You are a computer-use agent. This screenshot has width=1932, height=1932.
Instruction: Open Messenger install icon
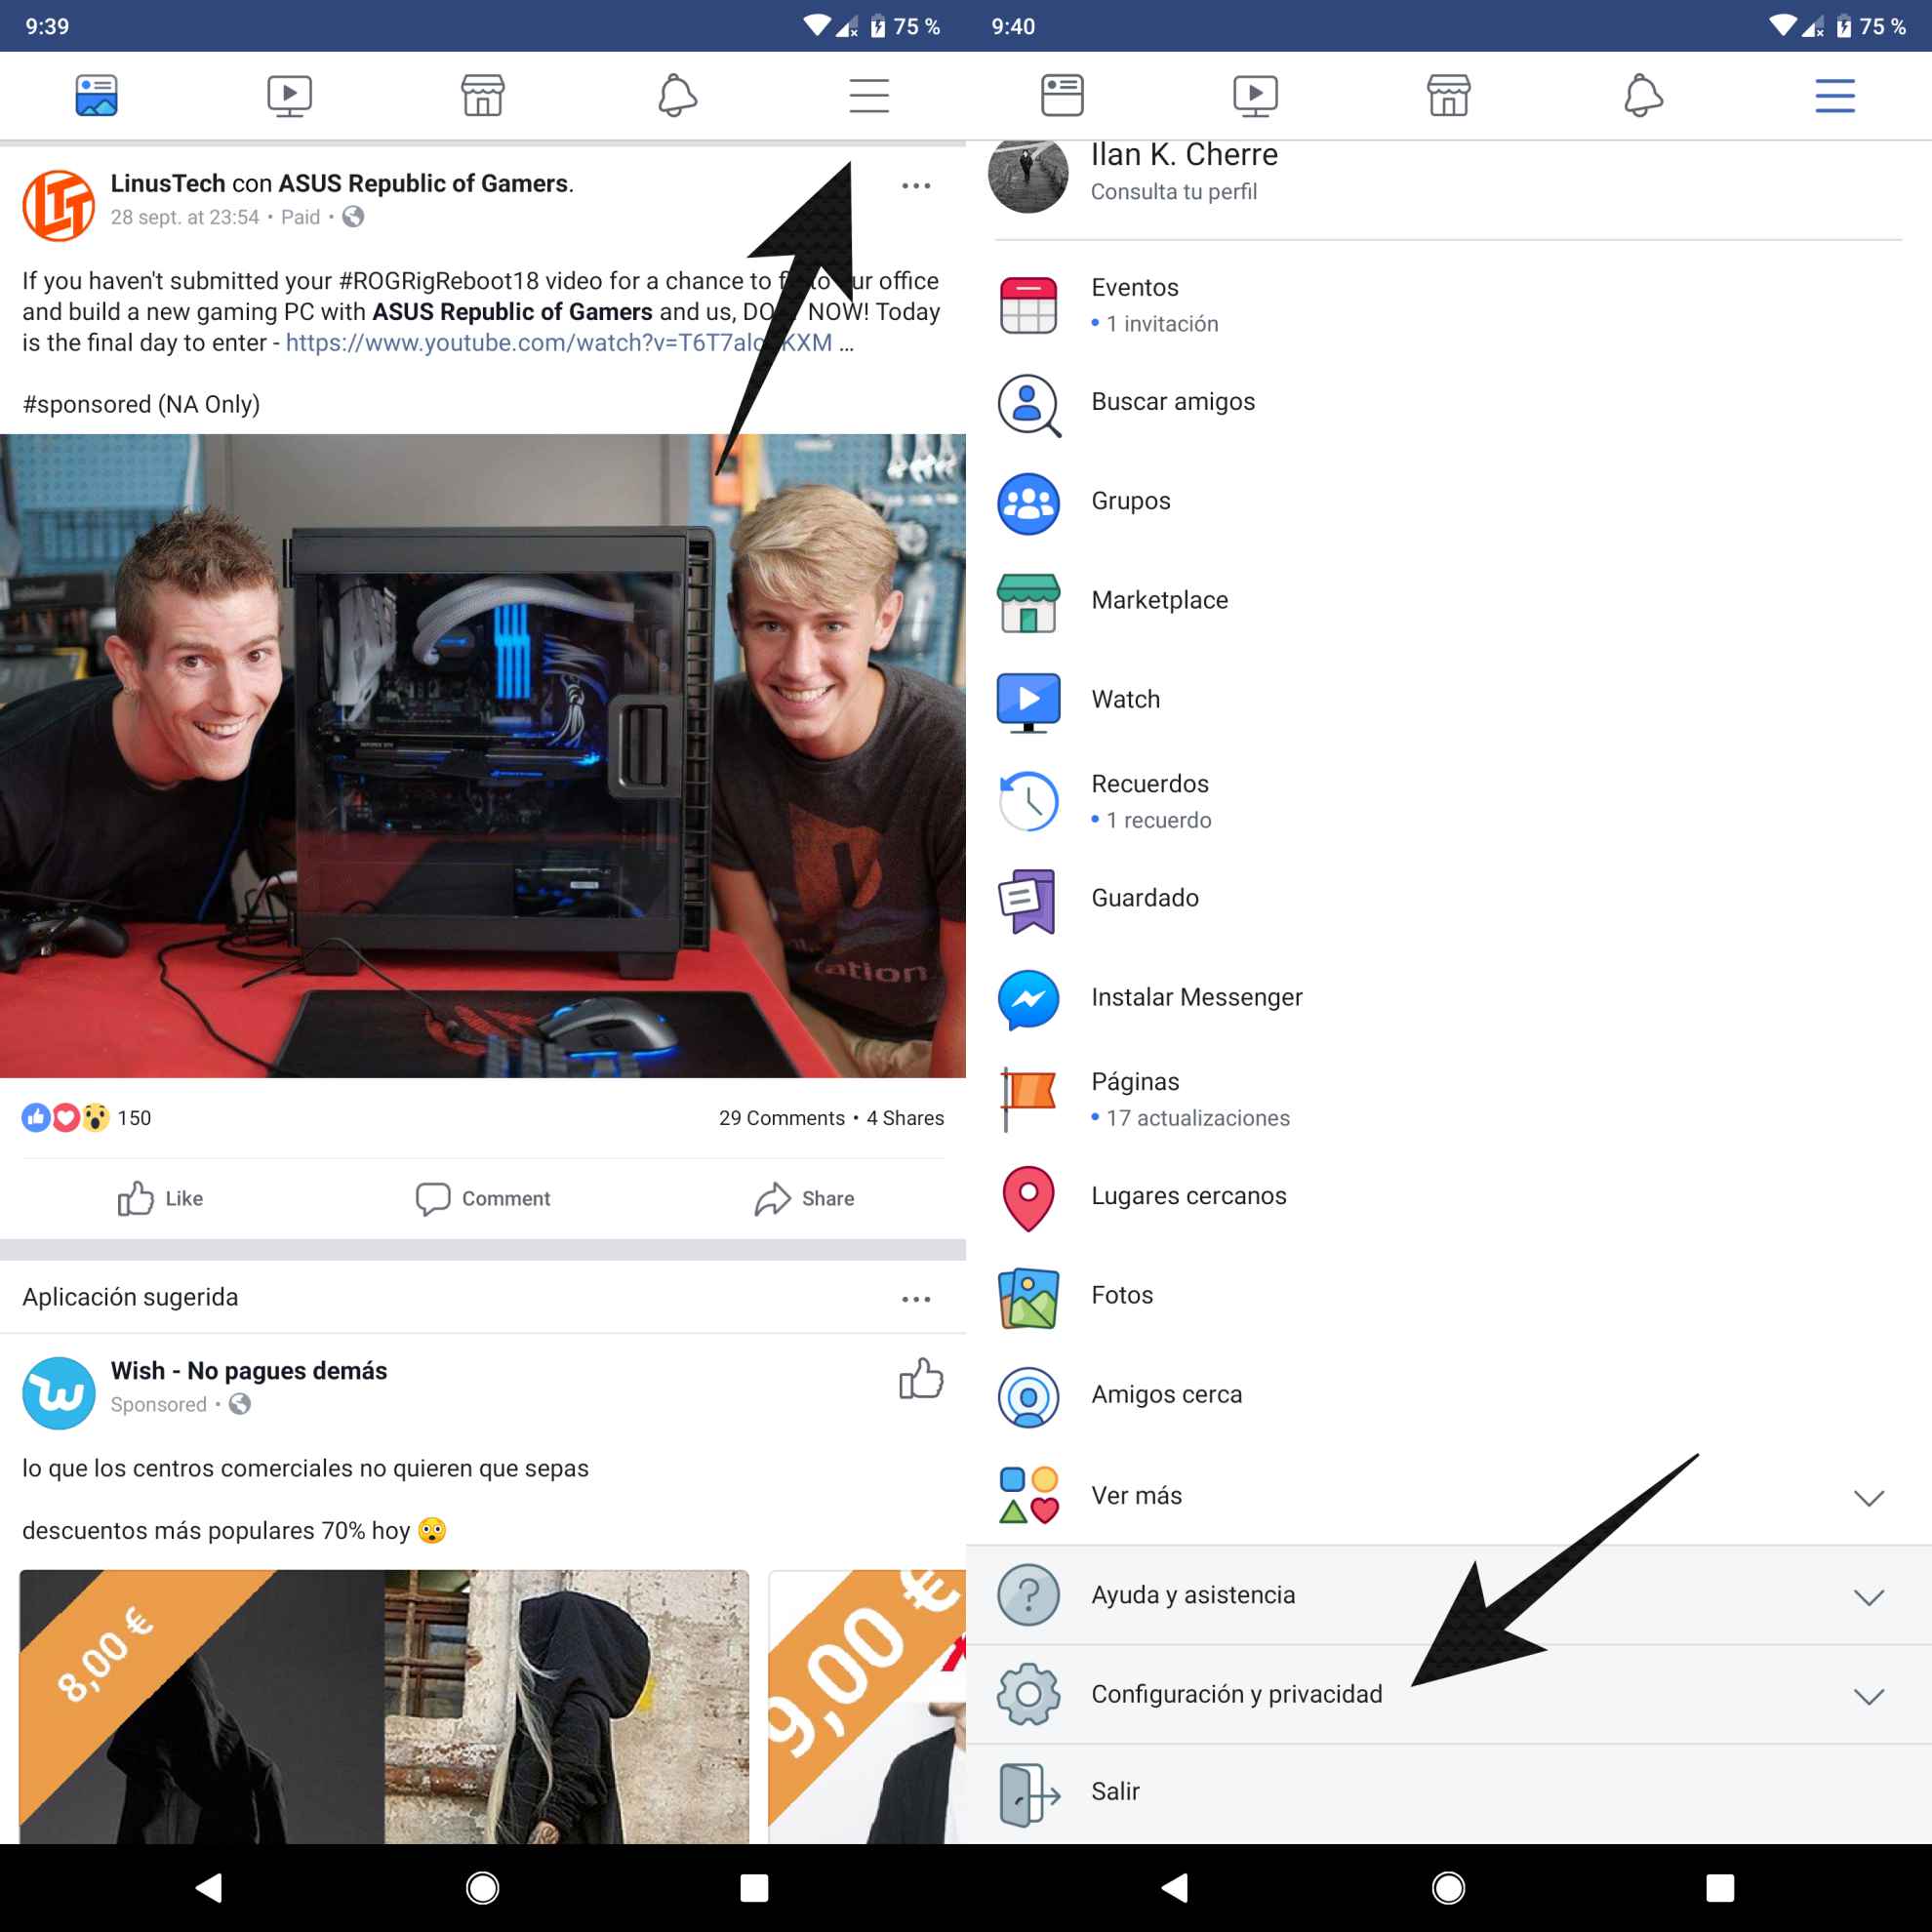1029,996
